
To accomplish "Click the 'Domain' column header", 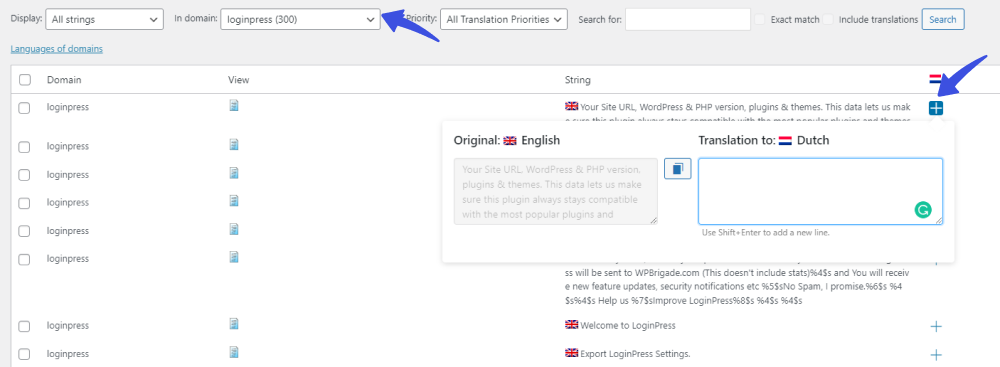I will click(x=64, y=80).
